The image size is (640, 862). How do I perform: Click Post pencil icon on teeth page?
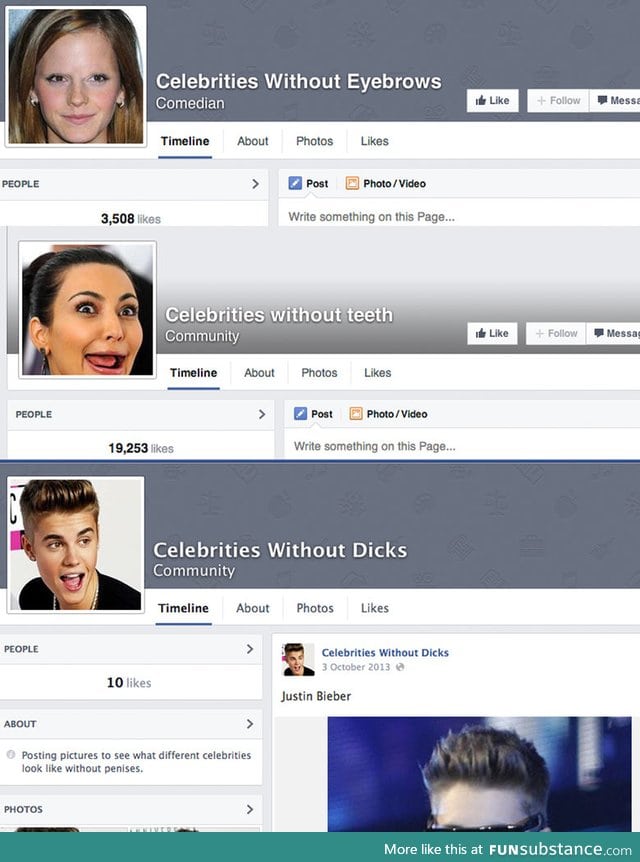(x=300, y=413)
